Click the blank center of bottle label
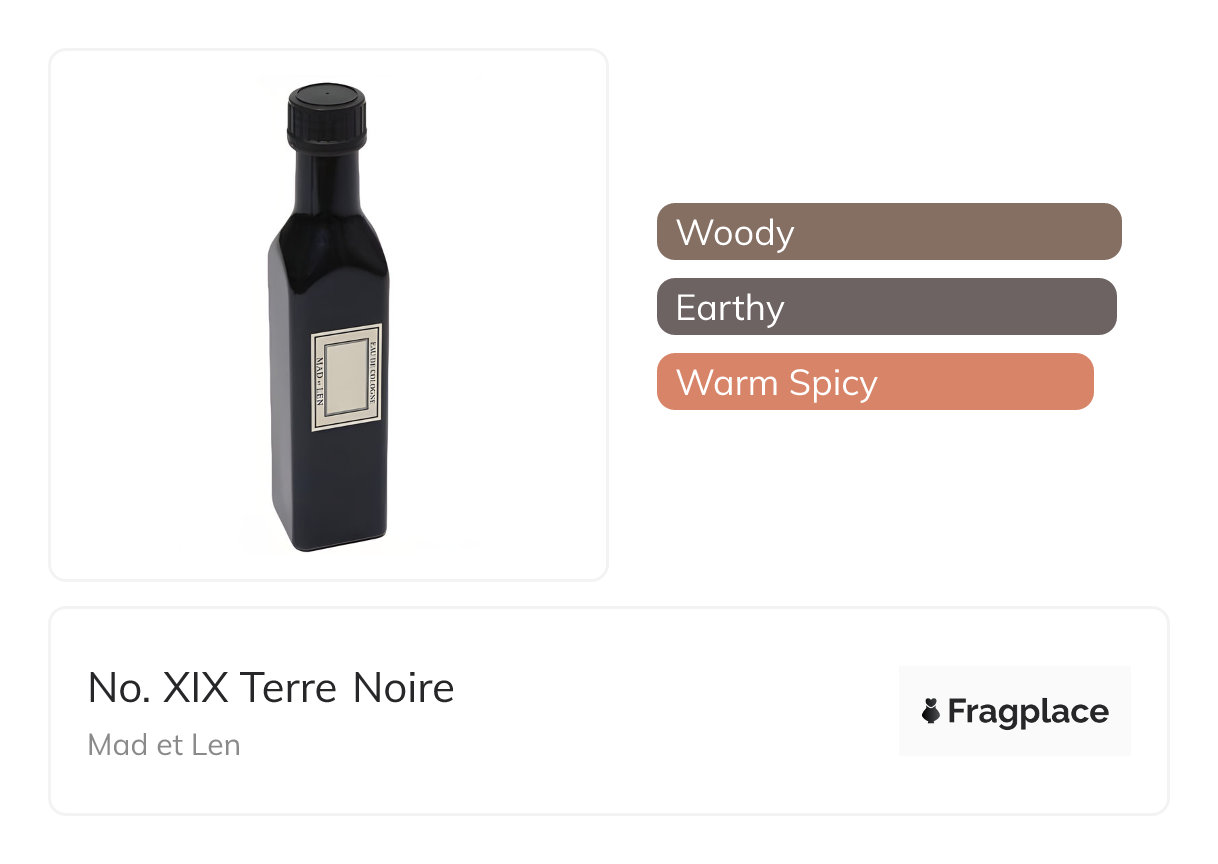1218x864 pixels. (x=346, y=378)
